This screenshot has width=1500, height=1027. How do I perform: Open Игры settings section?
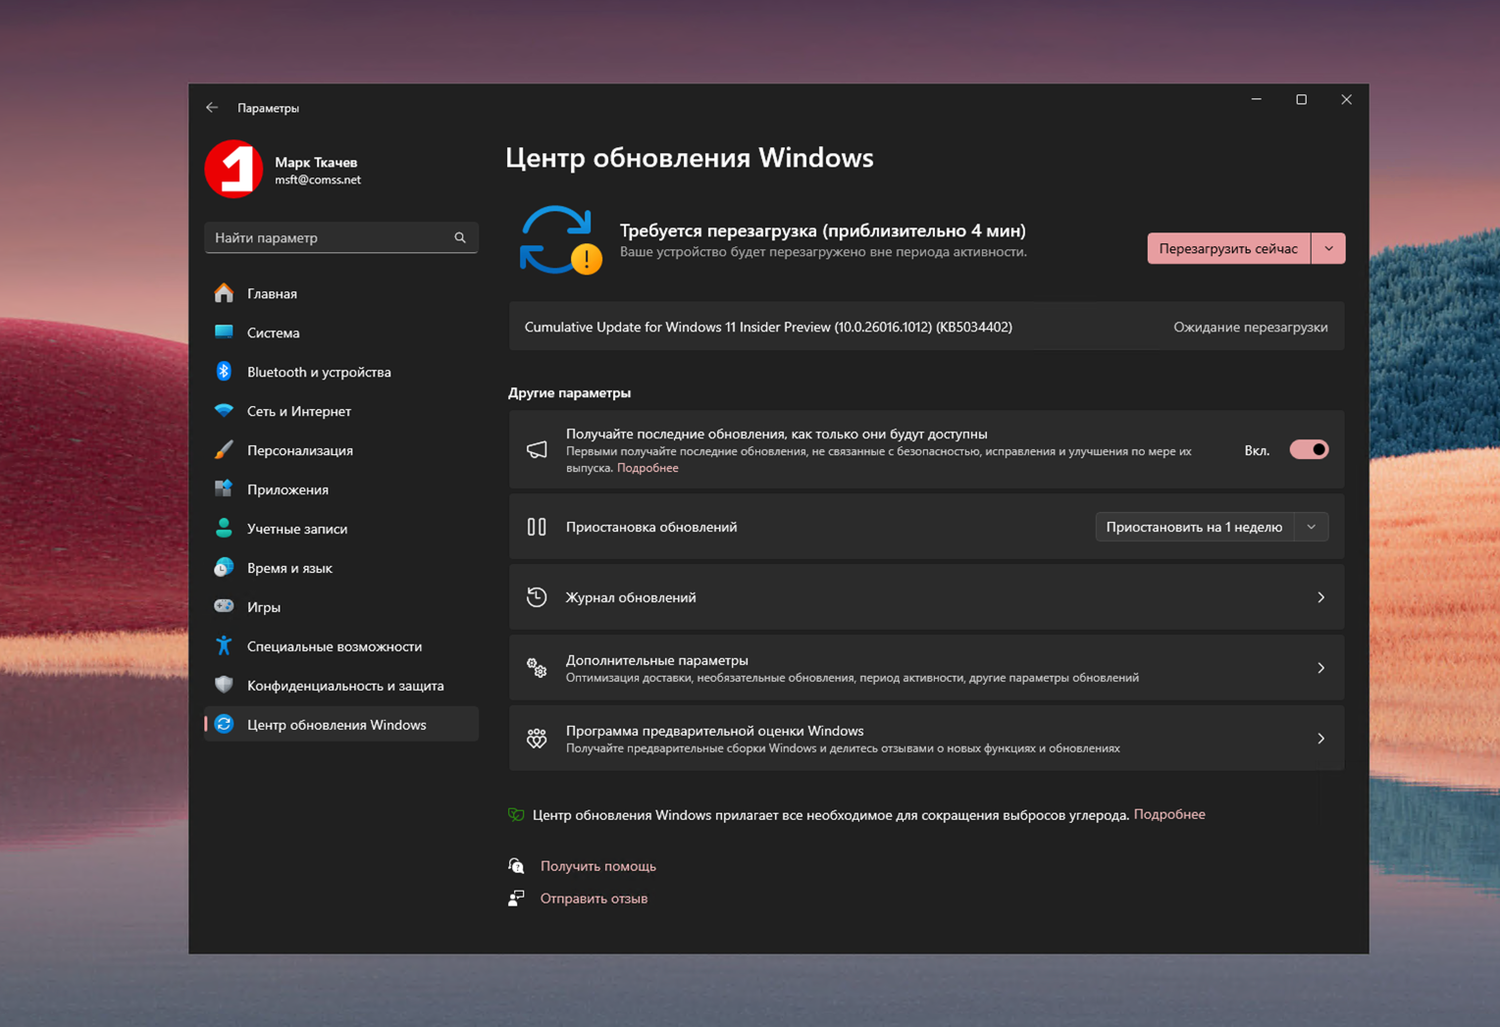coord(341,607)
